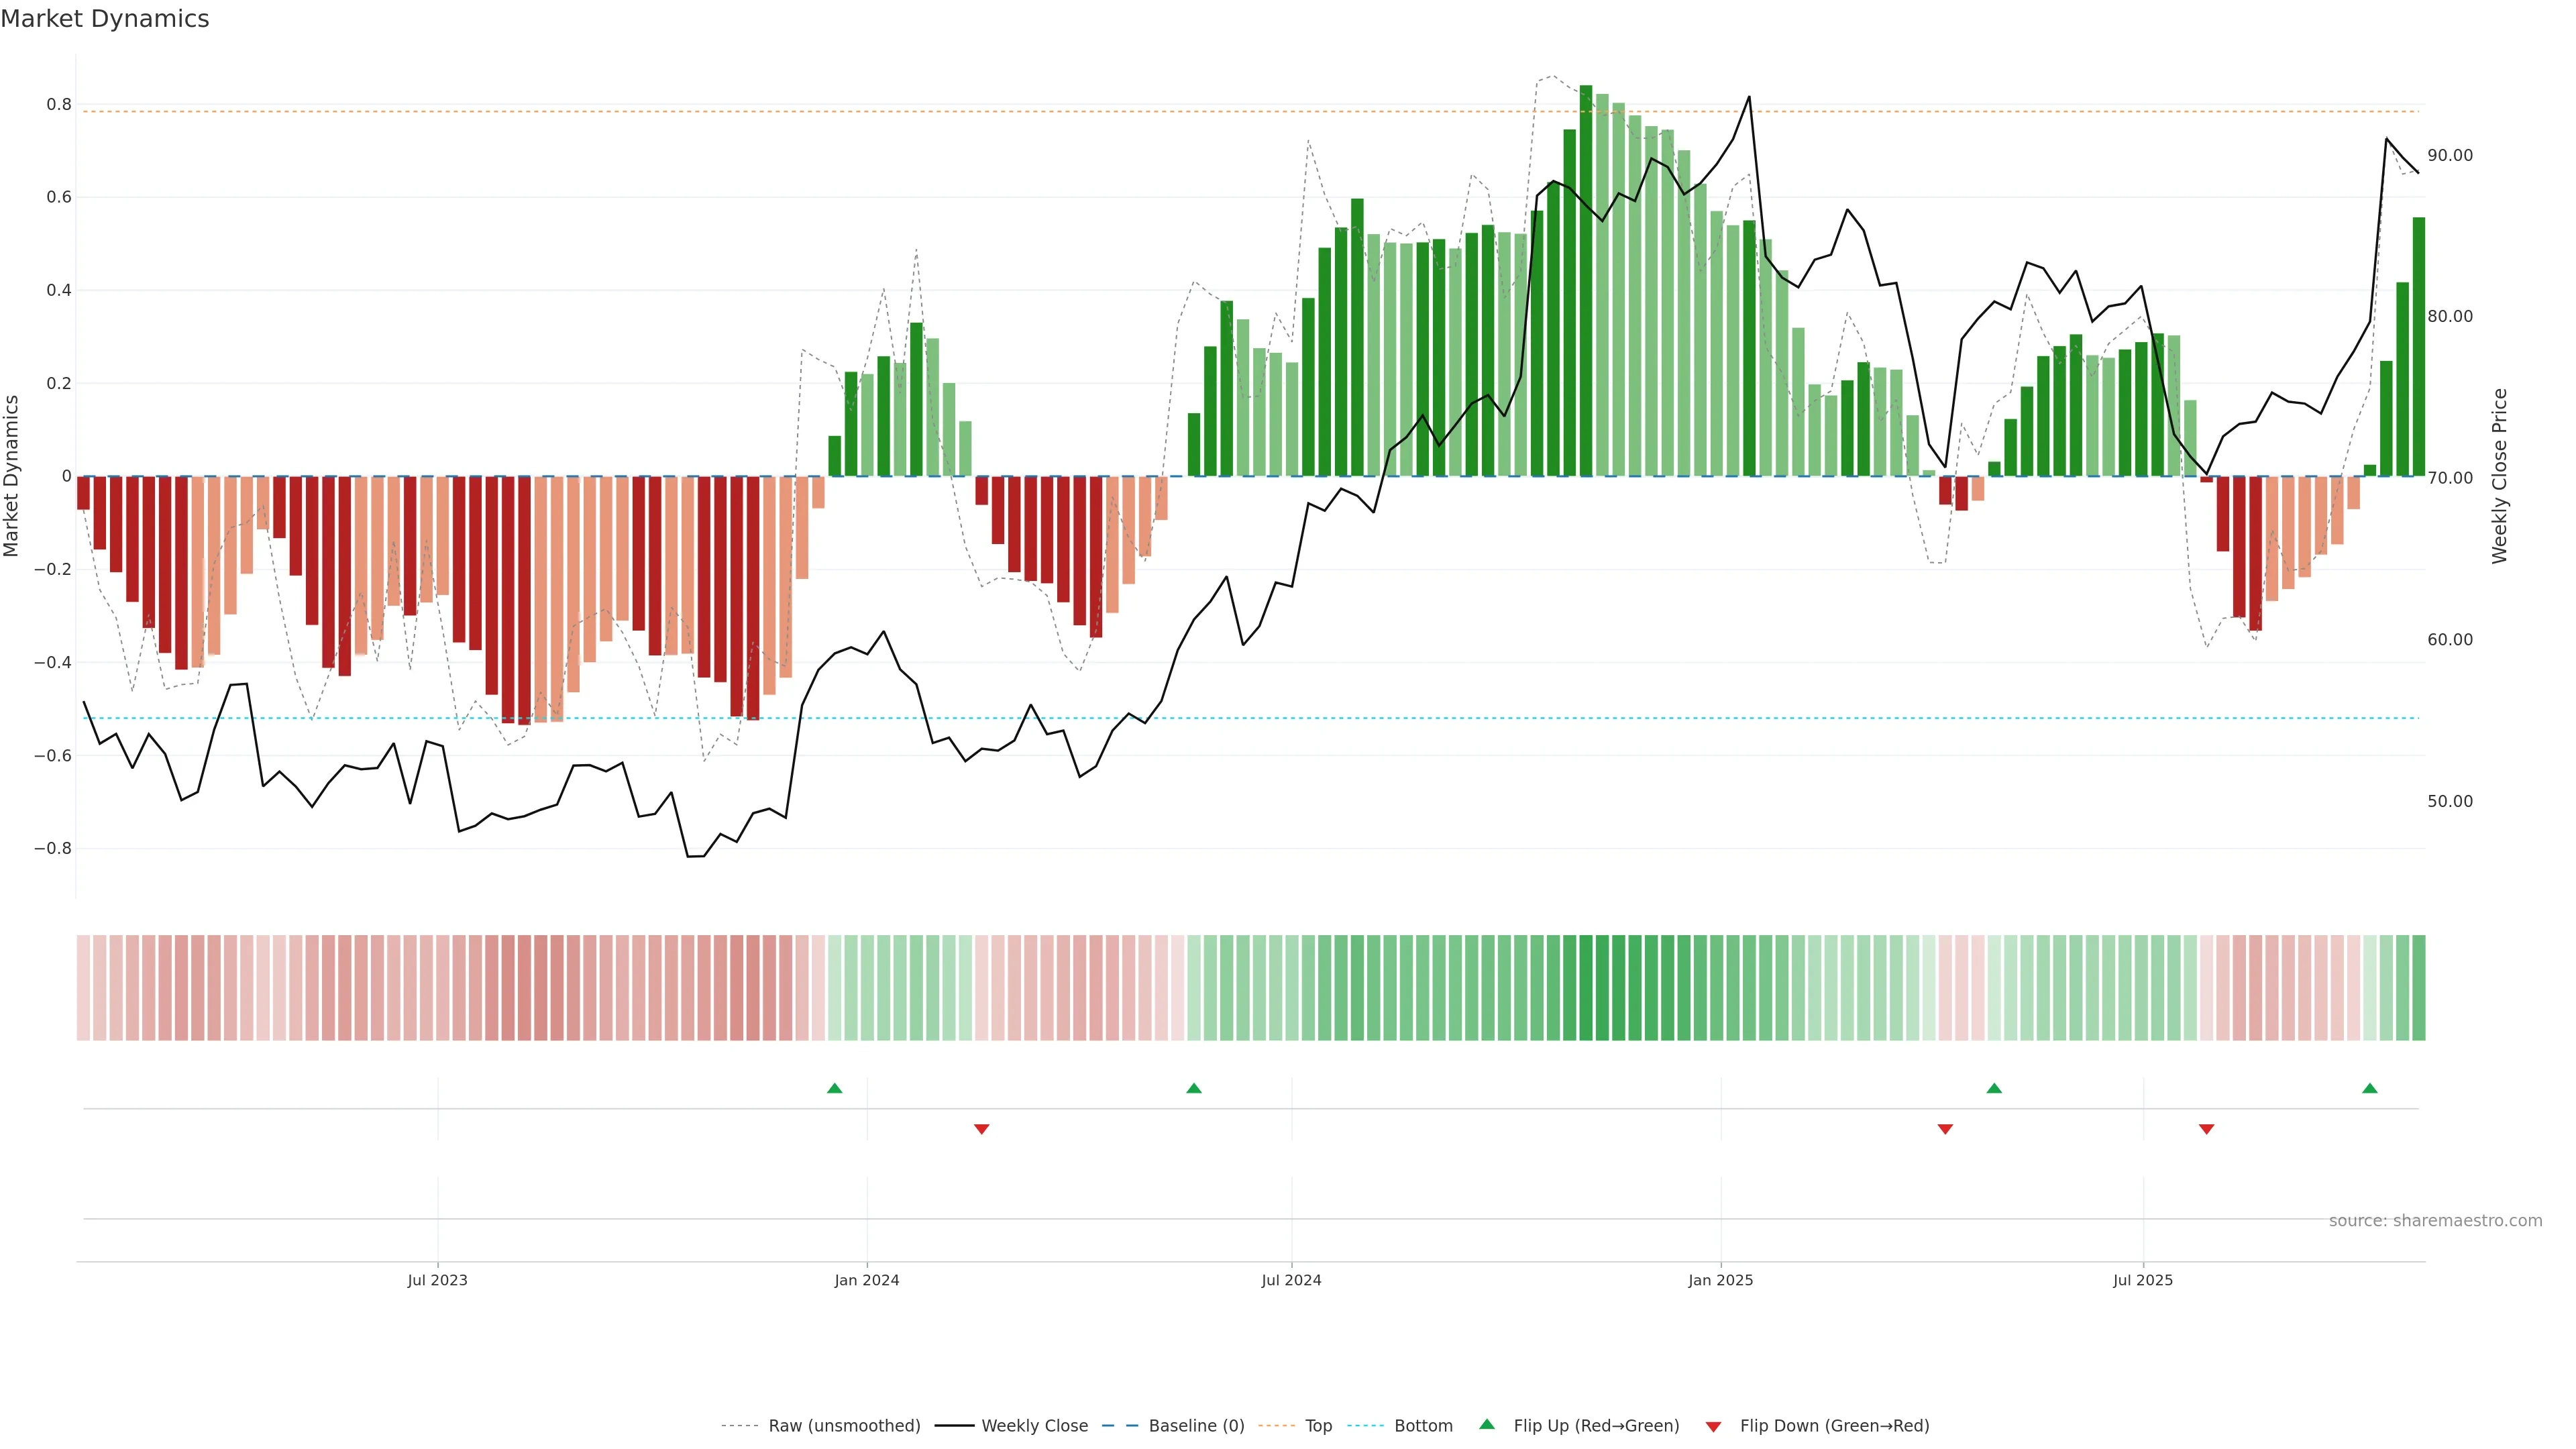Viewport: 2576px width, 1449px height.
Task: Click the first green flip-up triangle marker
Action: click(x=835, y=1088)
